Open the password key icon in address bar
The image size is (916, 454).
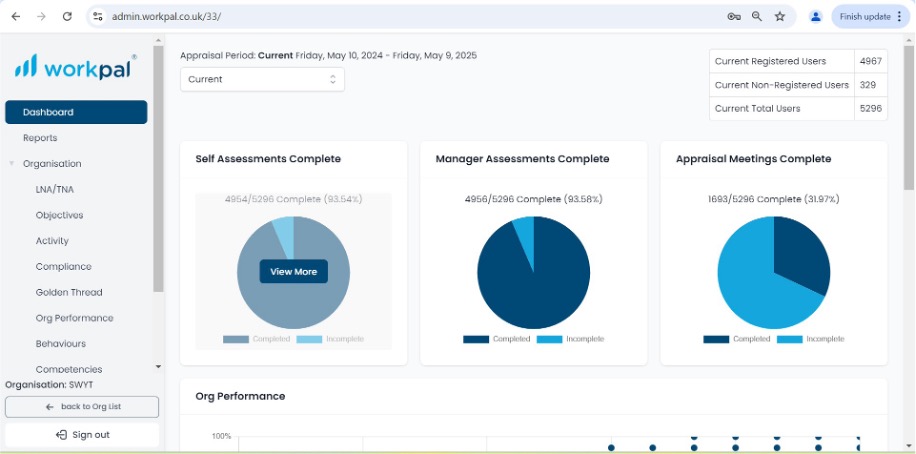[734, 16]
